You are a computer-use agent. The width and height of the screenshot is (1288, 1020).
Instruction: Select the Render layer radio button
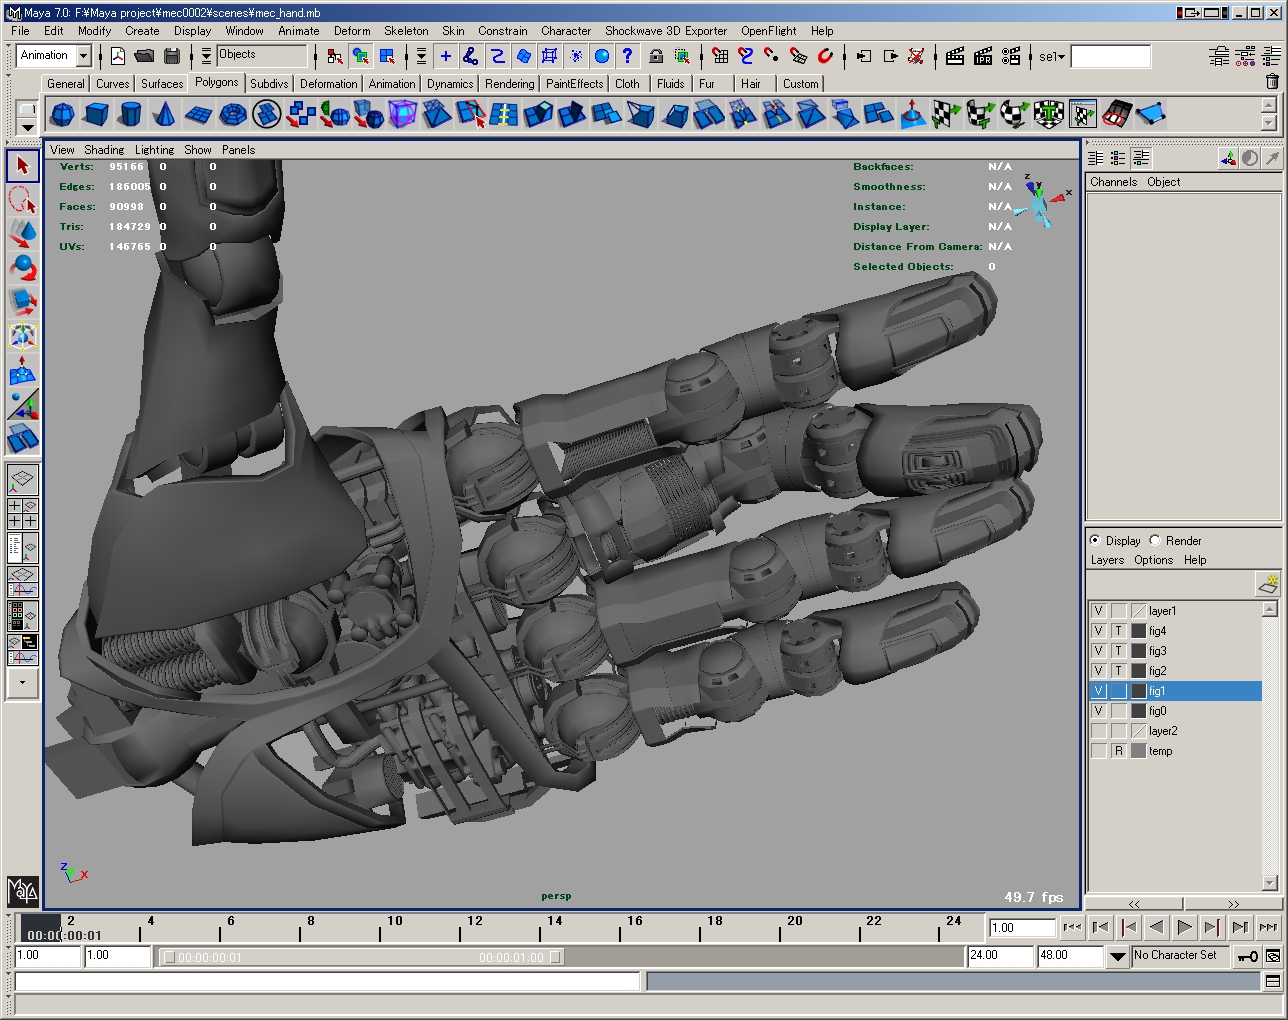1155,540
